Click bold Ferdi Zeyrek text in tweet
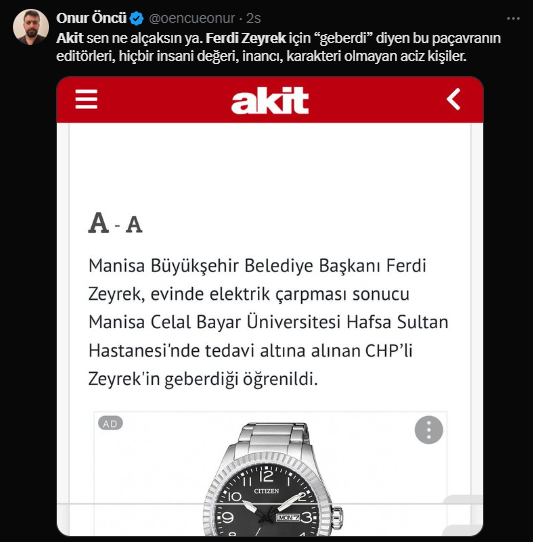Viewport: 533px width, 542px height. [x=246, y=38]
